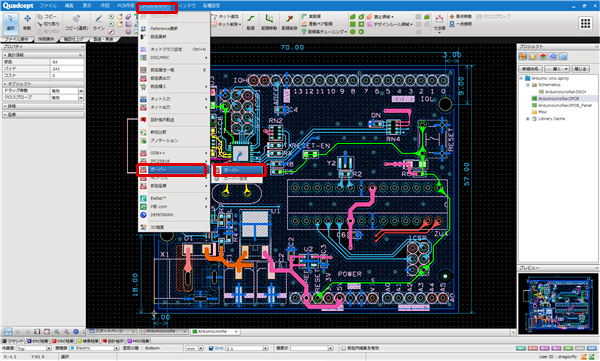Switch to the スタートページ document tab
The image size is (600, 361).
(111, 332)
